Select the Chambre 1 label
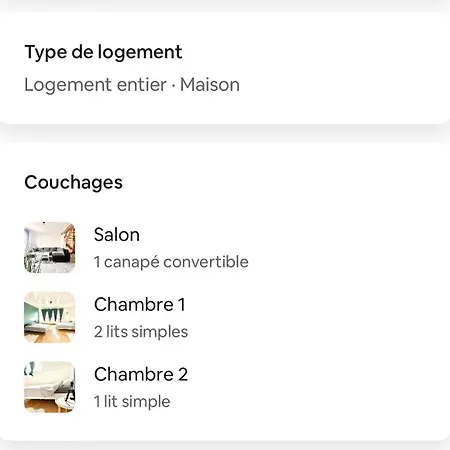 coord(140,304)
